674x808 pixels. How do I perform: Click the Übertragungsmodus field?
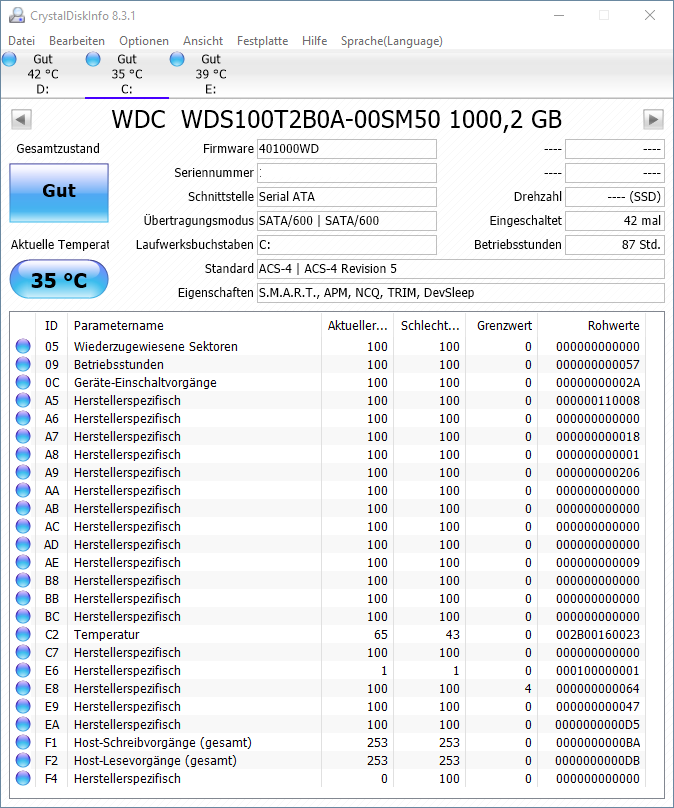(x=347, y=221)
